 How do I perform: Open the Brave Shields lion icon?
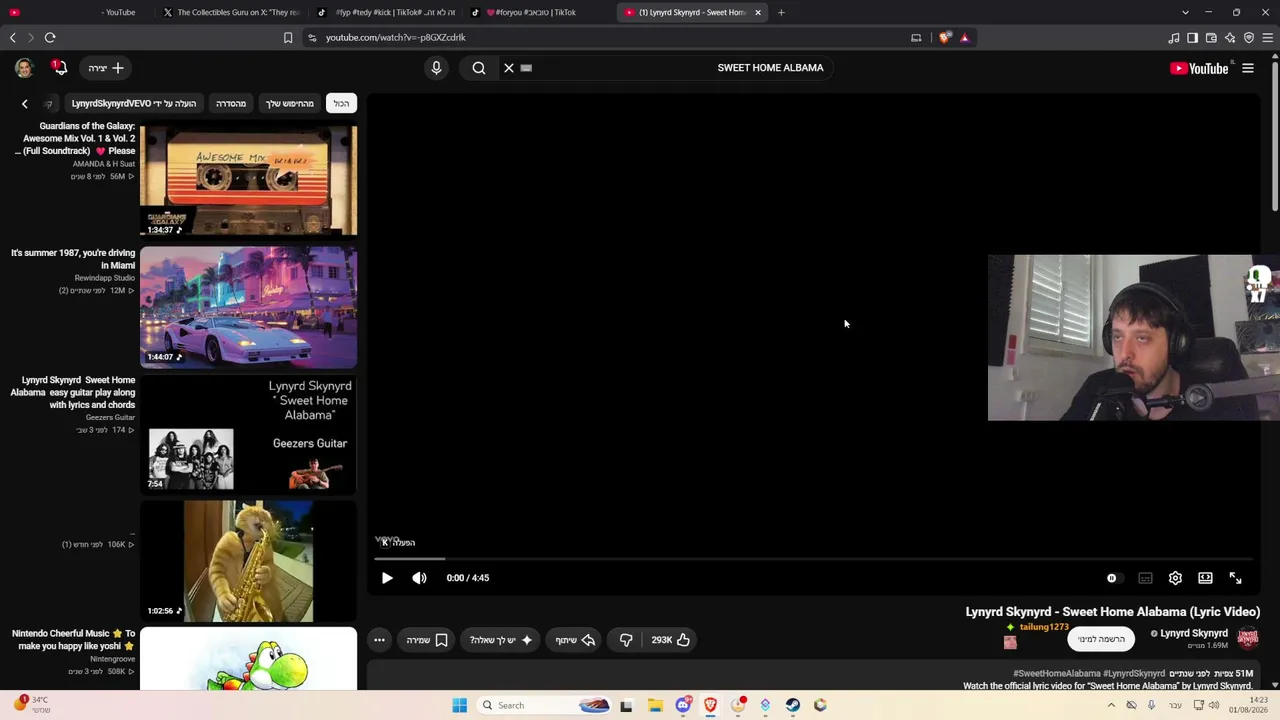point(945,38)
